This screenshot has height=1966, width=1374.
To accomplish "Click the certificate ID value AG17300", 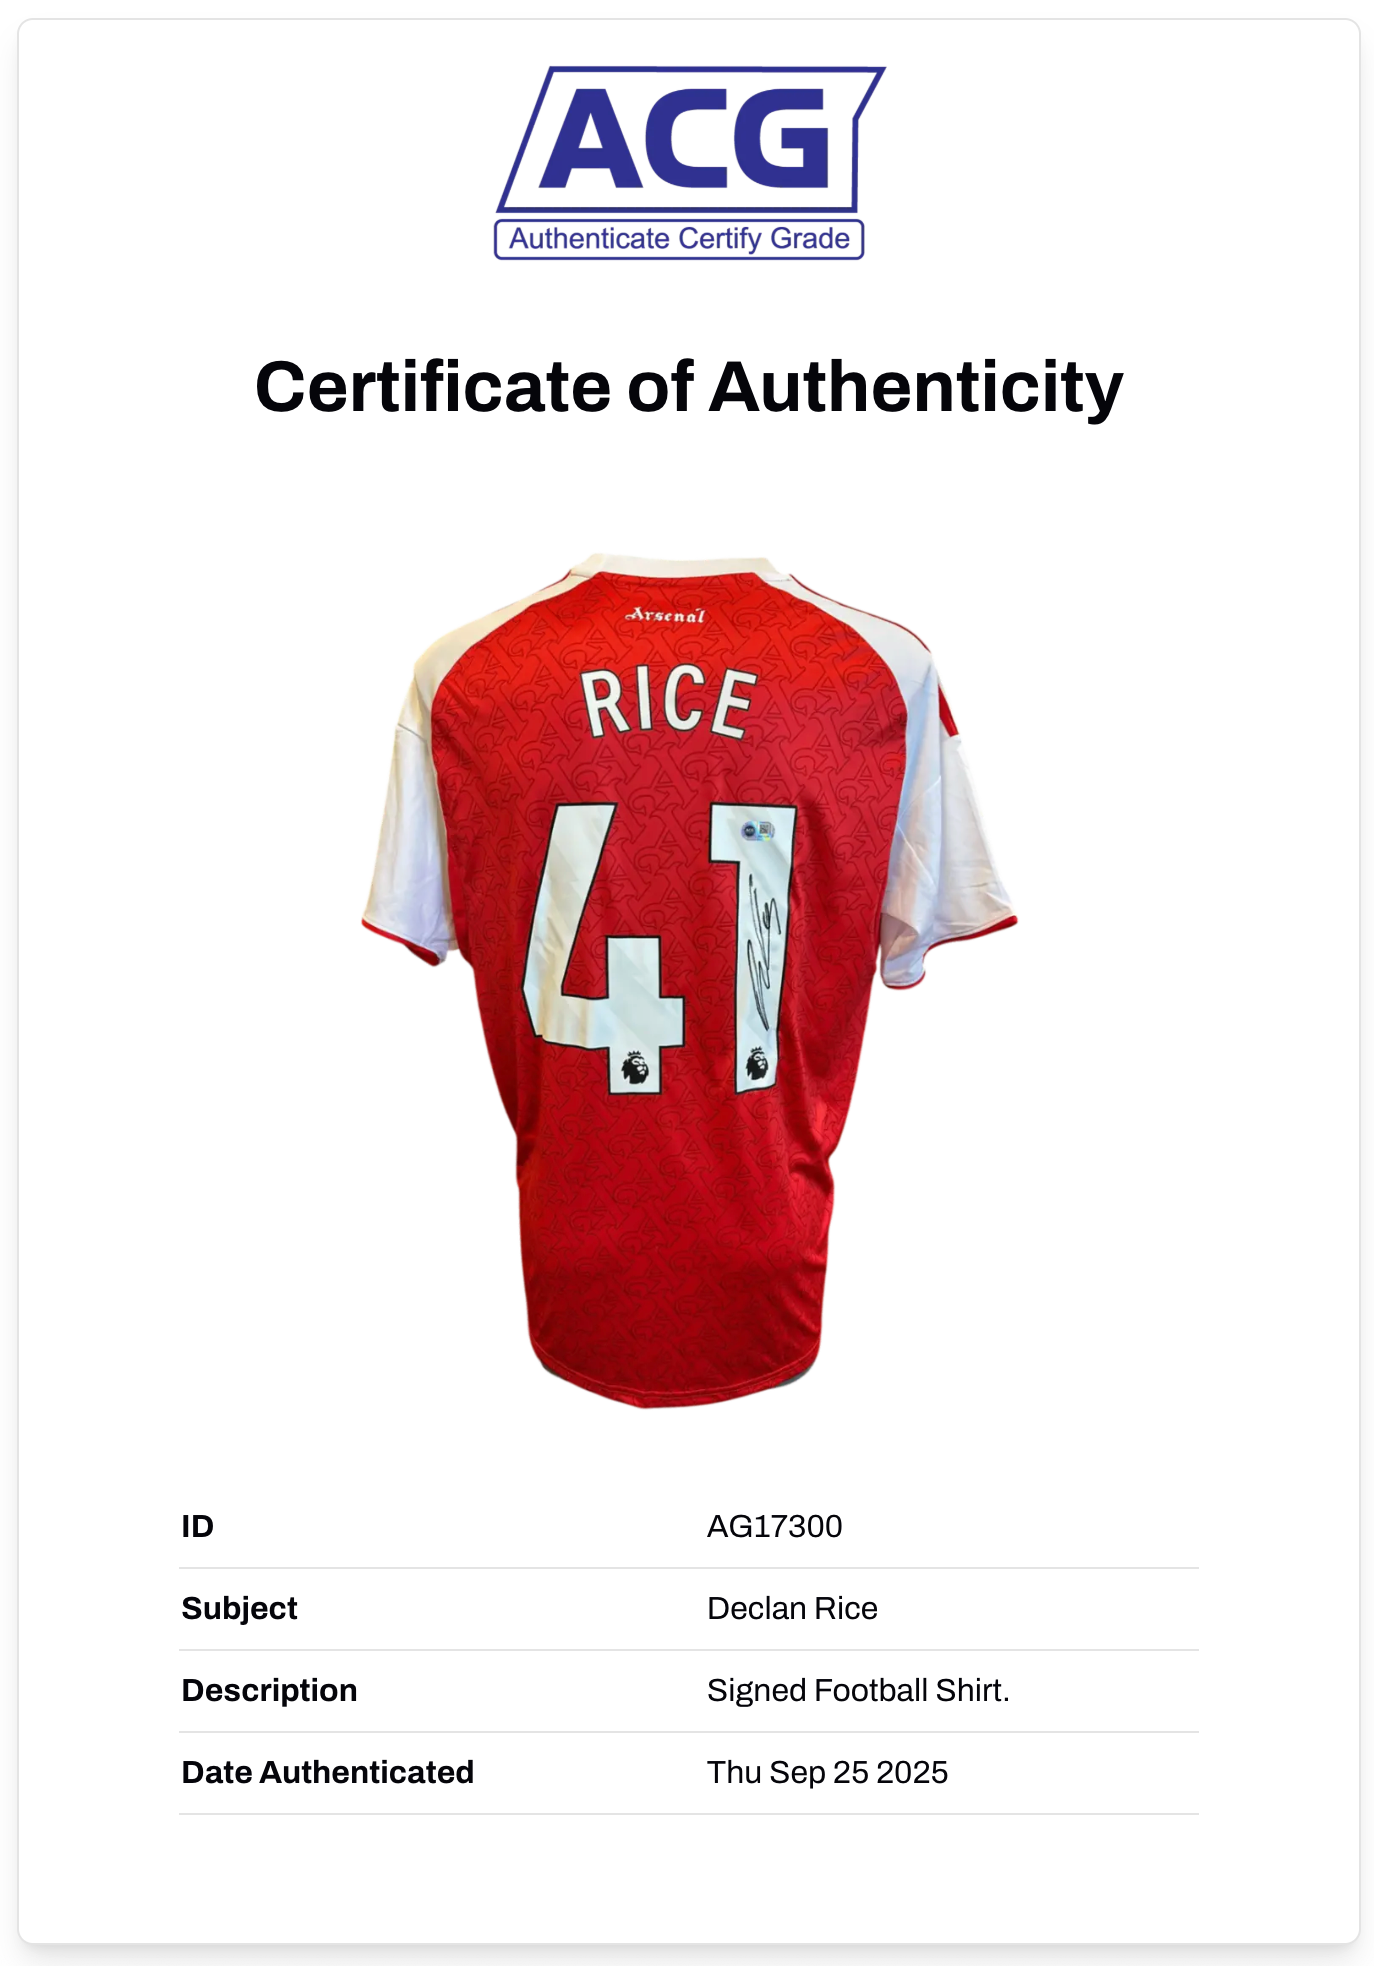I will click(774, 1526).
